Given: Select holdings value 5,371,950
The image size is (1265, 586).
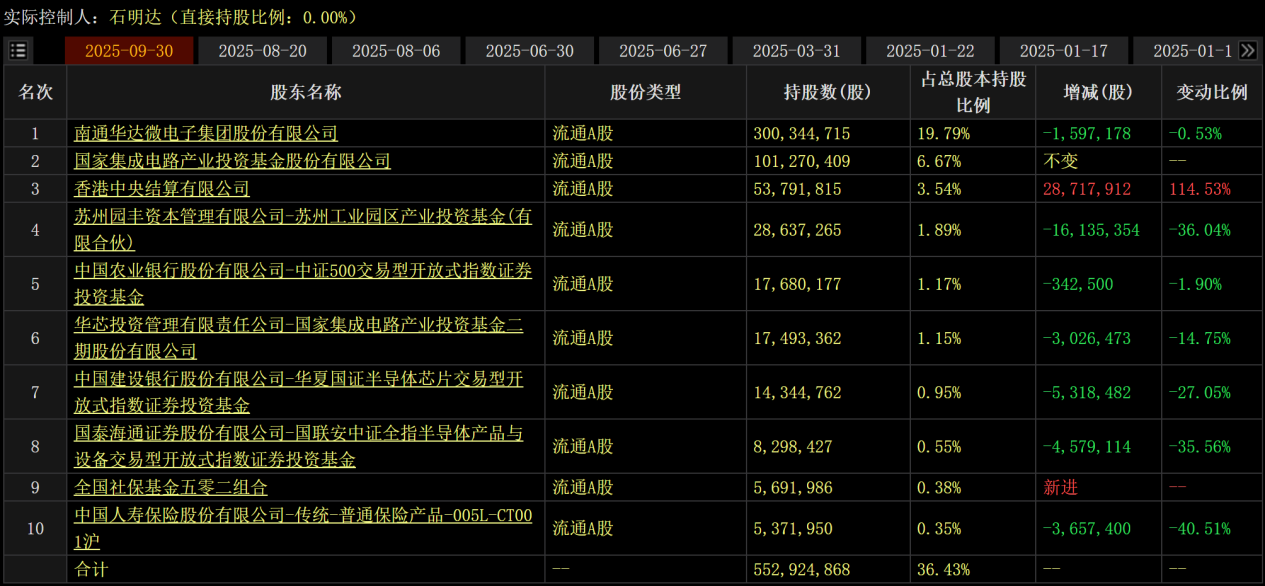Looking at the screenshot, I should coord(793,529).
